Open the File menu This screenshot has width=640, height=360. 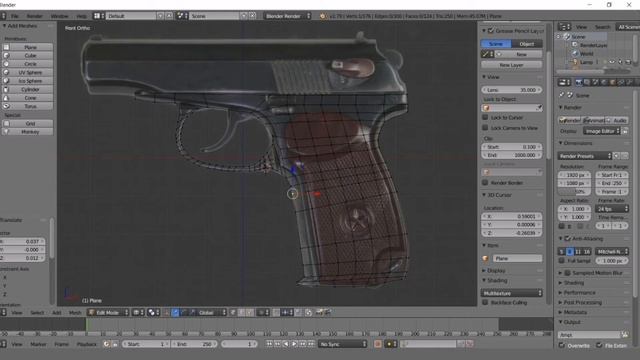15,16
